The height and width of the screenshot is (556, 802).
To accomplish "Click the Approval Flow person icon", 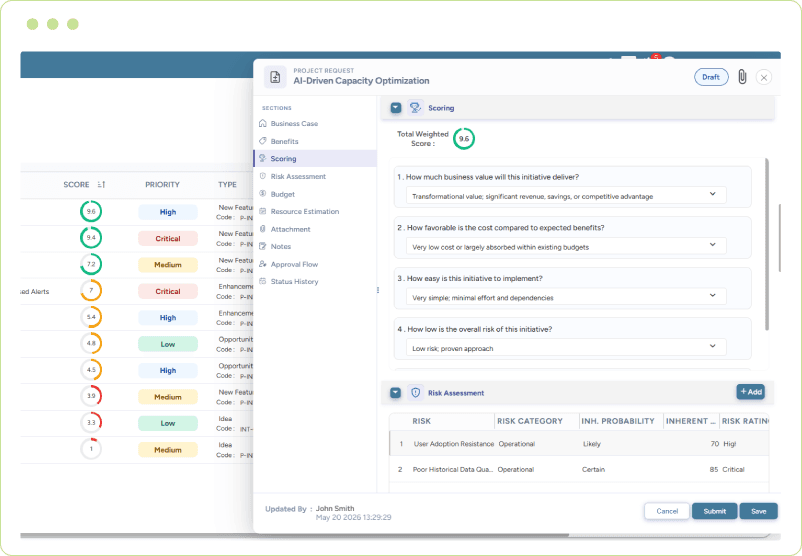I will click(x=263, y=264).
